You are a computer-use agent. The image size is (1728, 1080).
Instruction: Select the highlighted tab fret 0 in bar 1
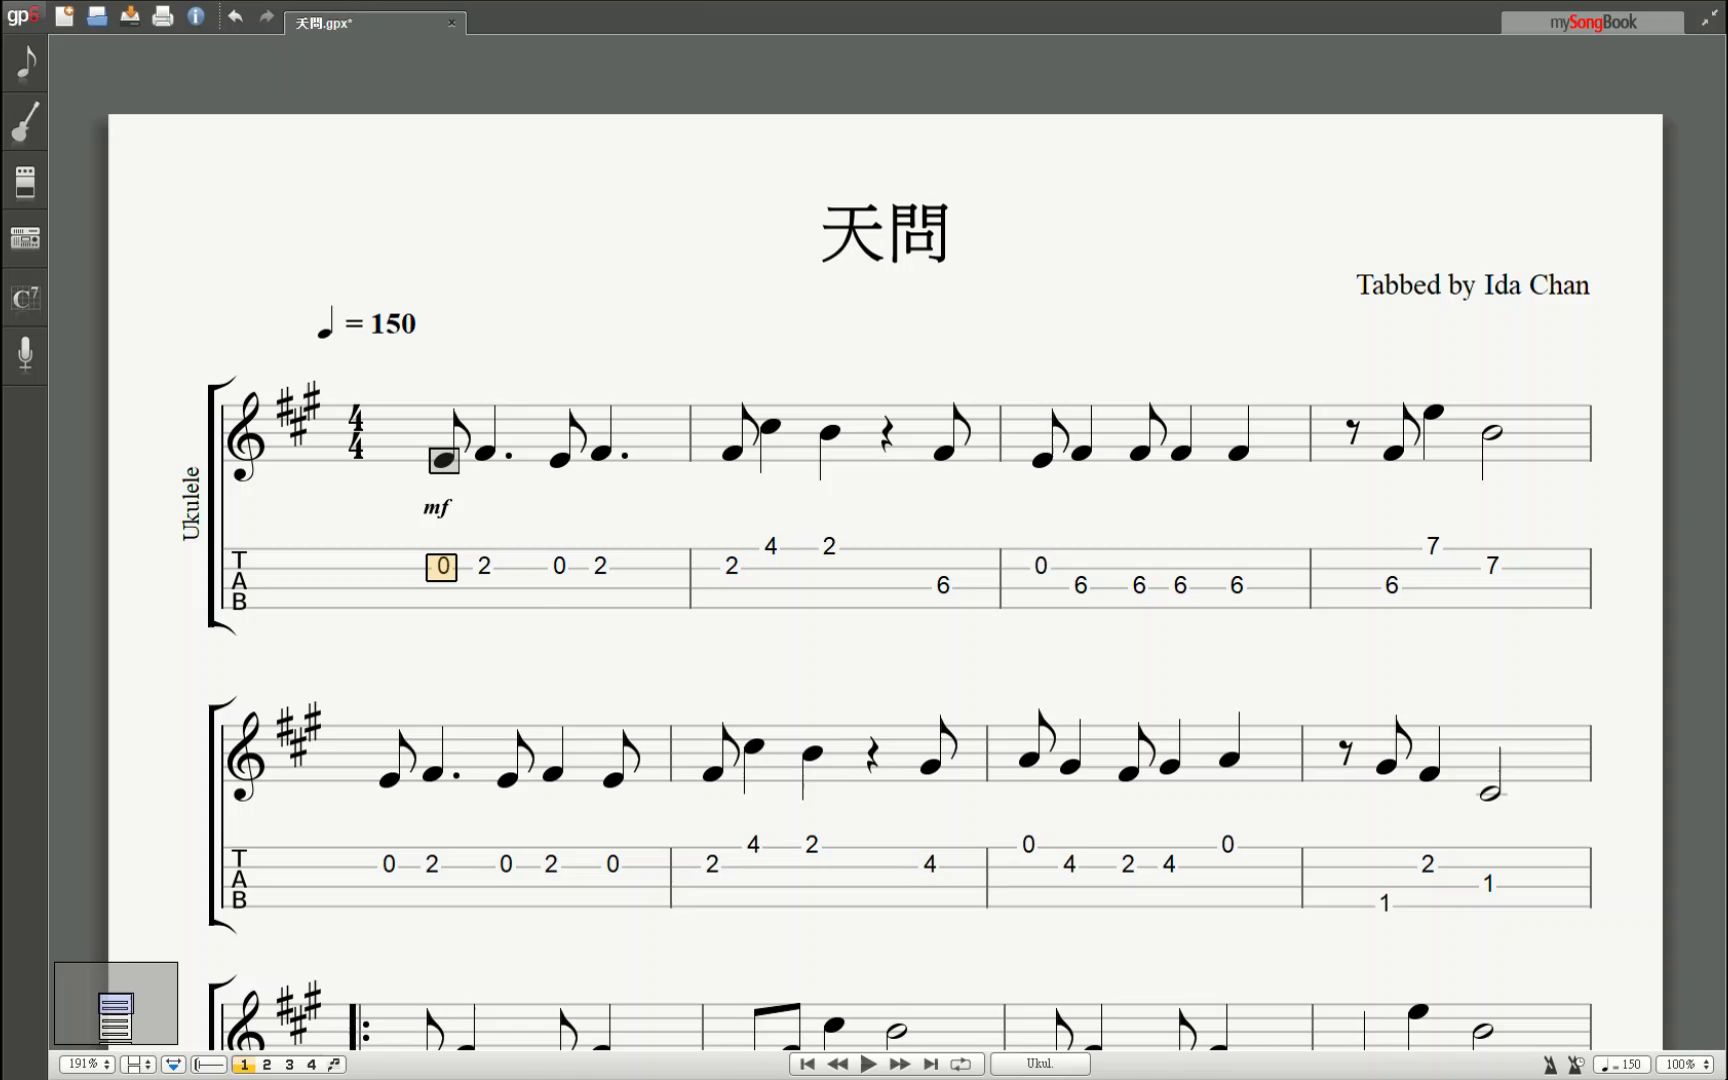tap(442, 567)
